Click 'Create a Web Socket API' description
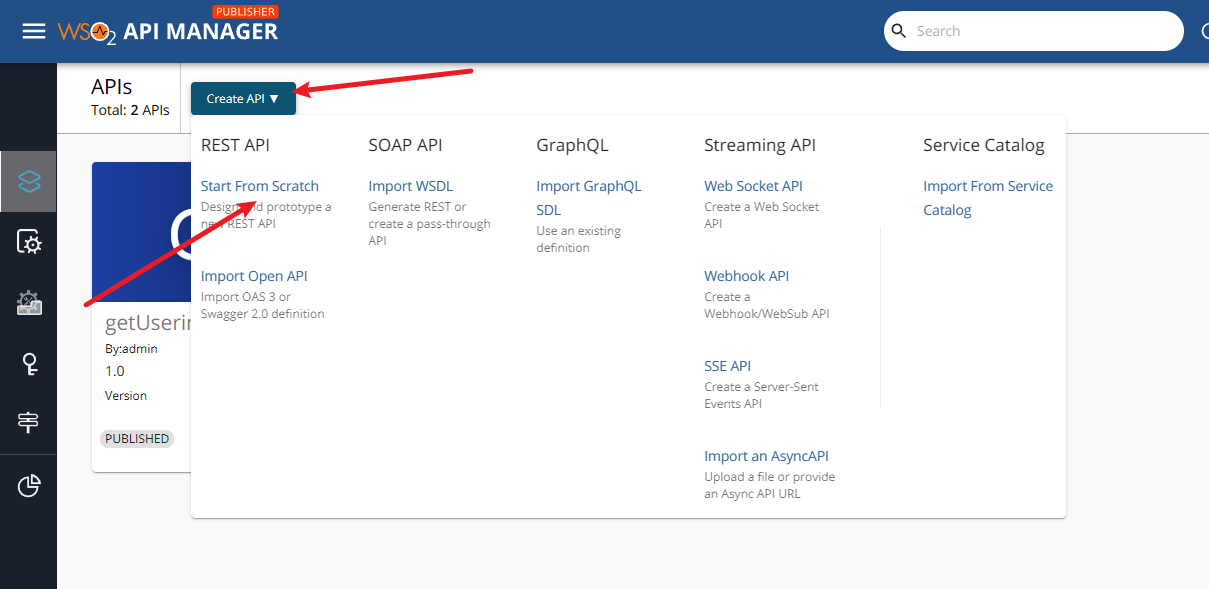Screen dimensions: 1209x589 (x=762, y=215)
